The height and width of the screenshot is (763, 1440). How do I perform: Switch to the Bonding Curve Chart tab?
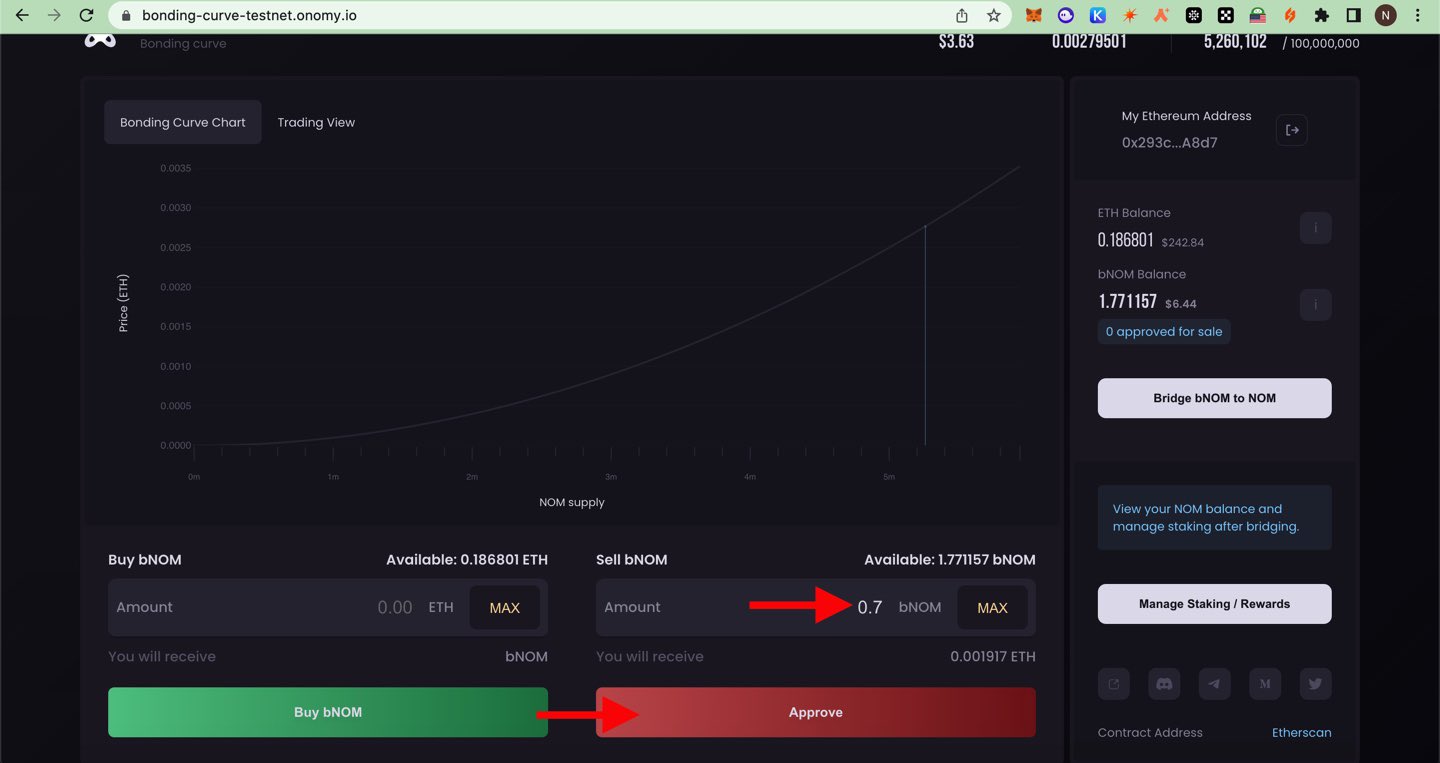[x=183, y=122]
